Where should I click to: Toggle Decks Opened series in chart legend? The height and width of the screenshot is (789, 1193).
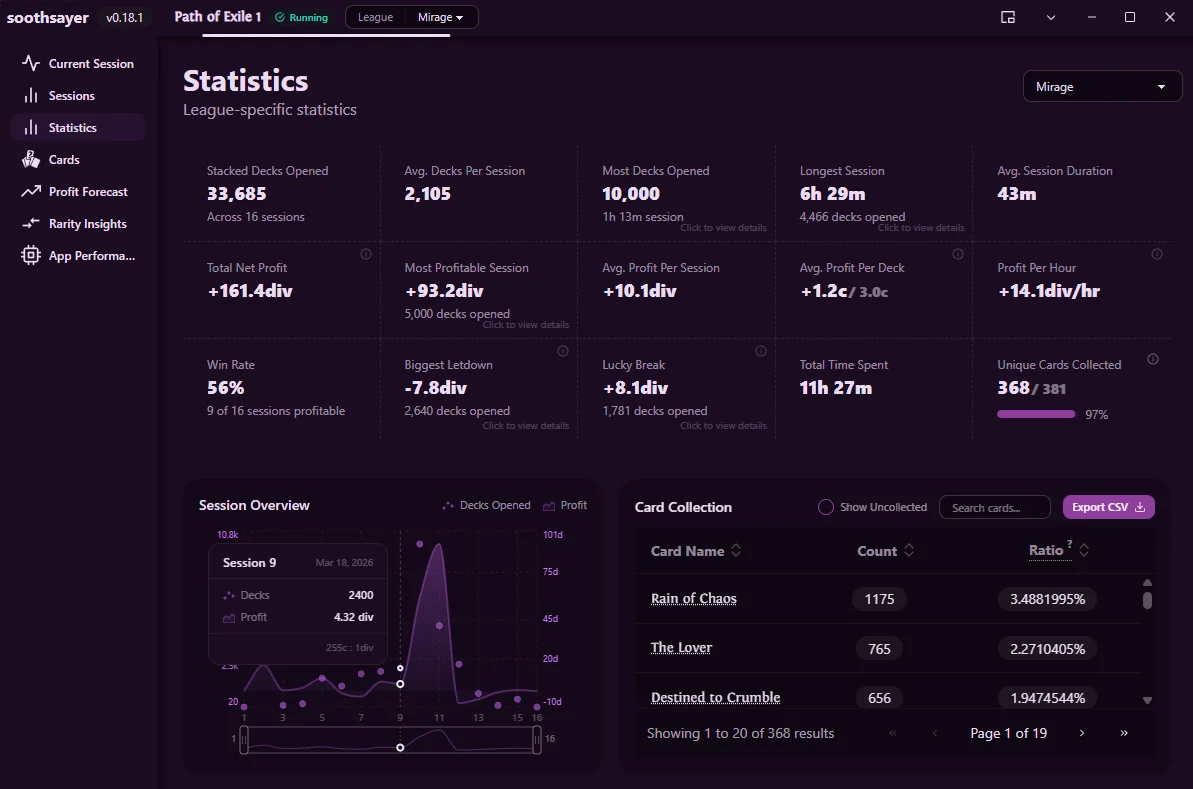(486, 505)
